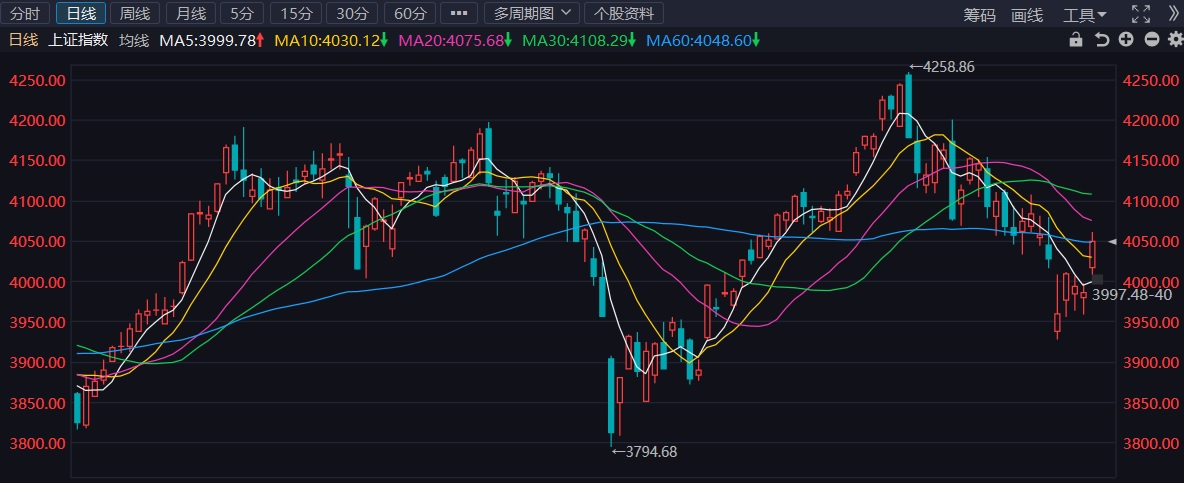
Task: Open more periods with the ellipsis button
Action: tap(459, 14)
